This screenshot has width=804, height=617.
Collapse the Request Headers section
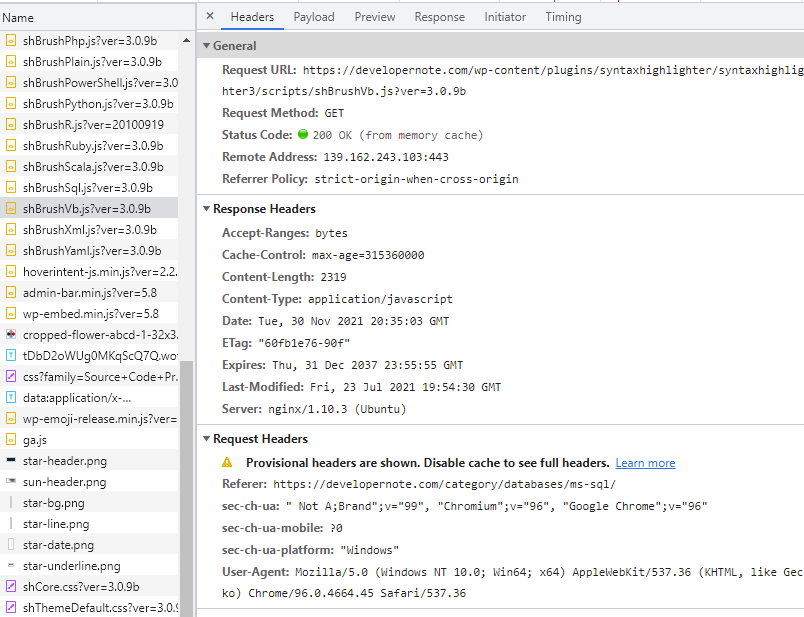(206, 439)
